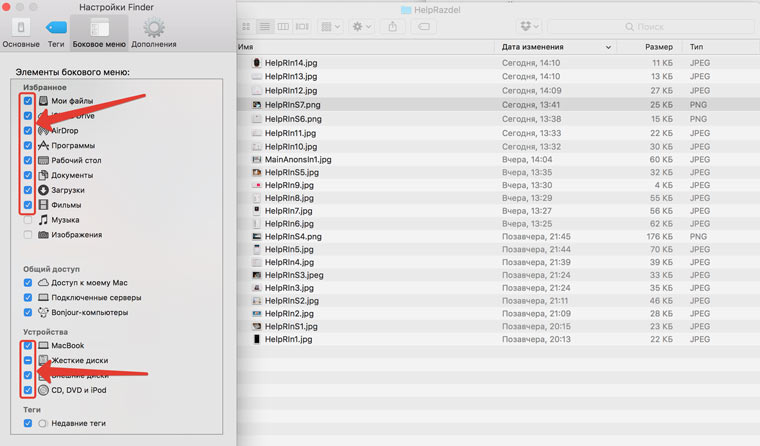This screenshot has height=446, width=760.
Task: Open the Дополнения preferences tab
Action: (154, 33)
